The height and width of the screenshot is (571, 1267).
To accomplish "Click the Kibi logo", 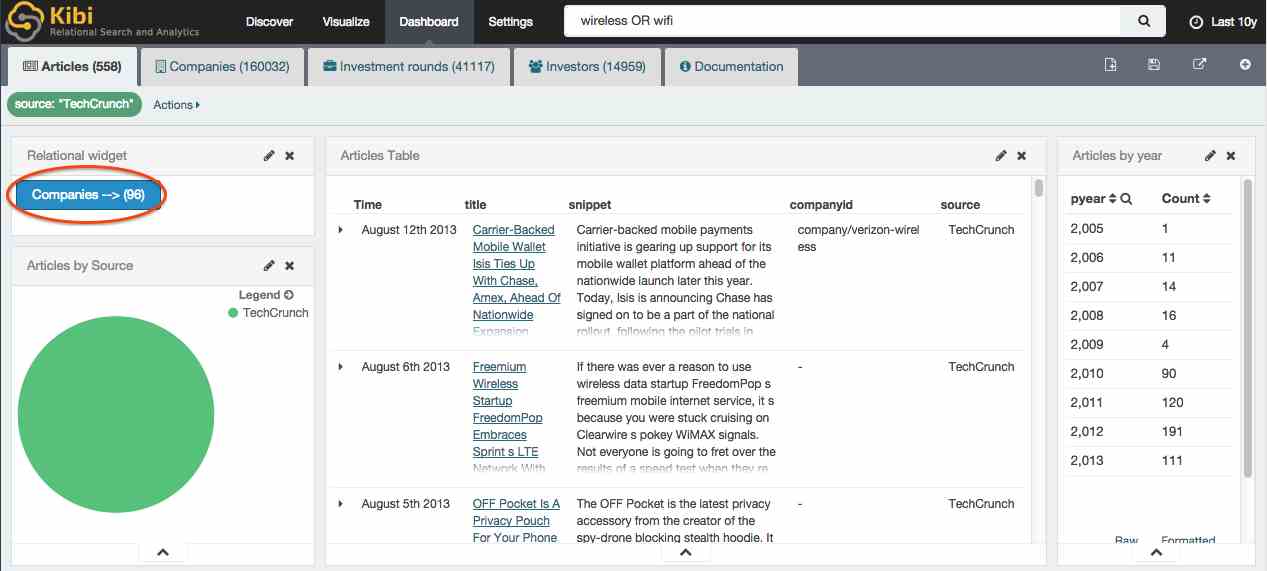I will pyautogui.click(x=104, y=21).
